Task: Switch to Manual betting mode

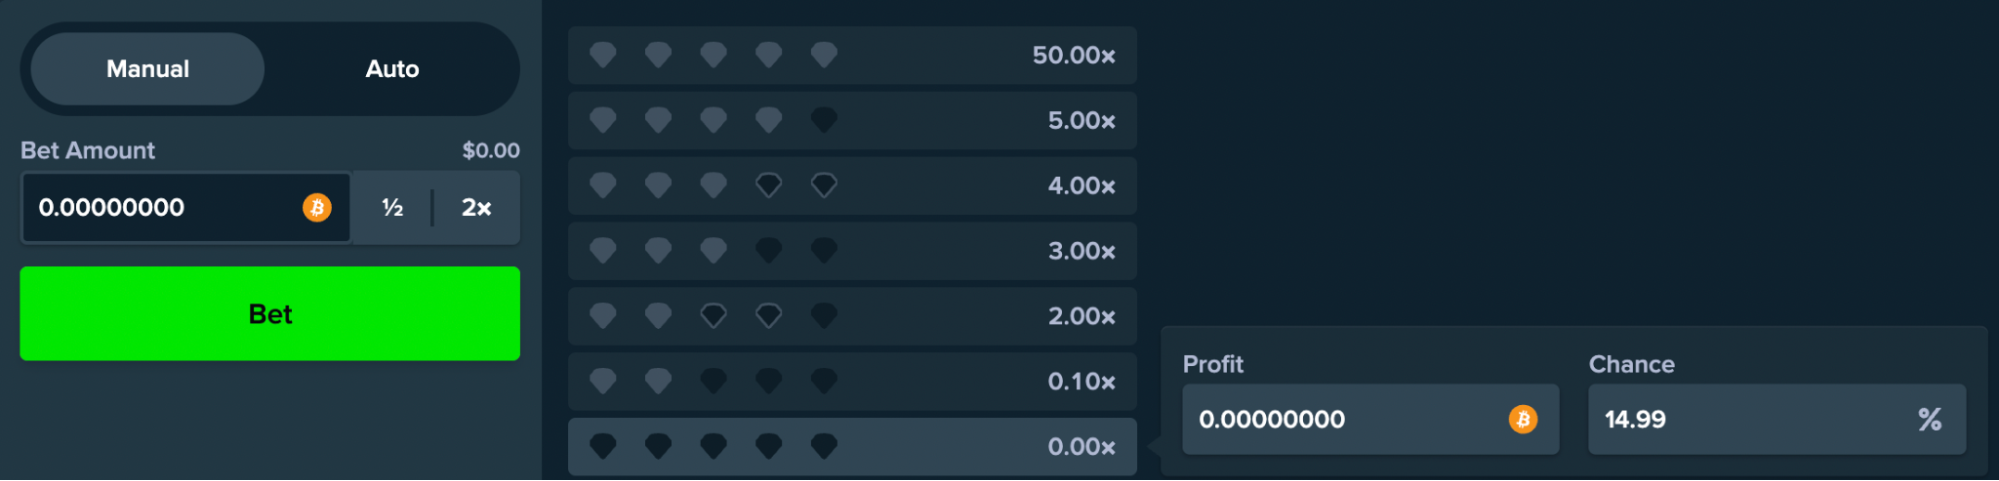Action: point(148,69)
